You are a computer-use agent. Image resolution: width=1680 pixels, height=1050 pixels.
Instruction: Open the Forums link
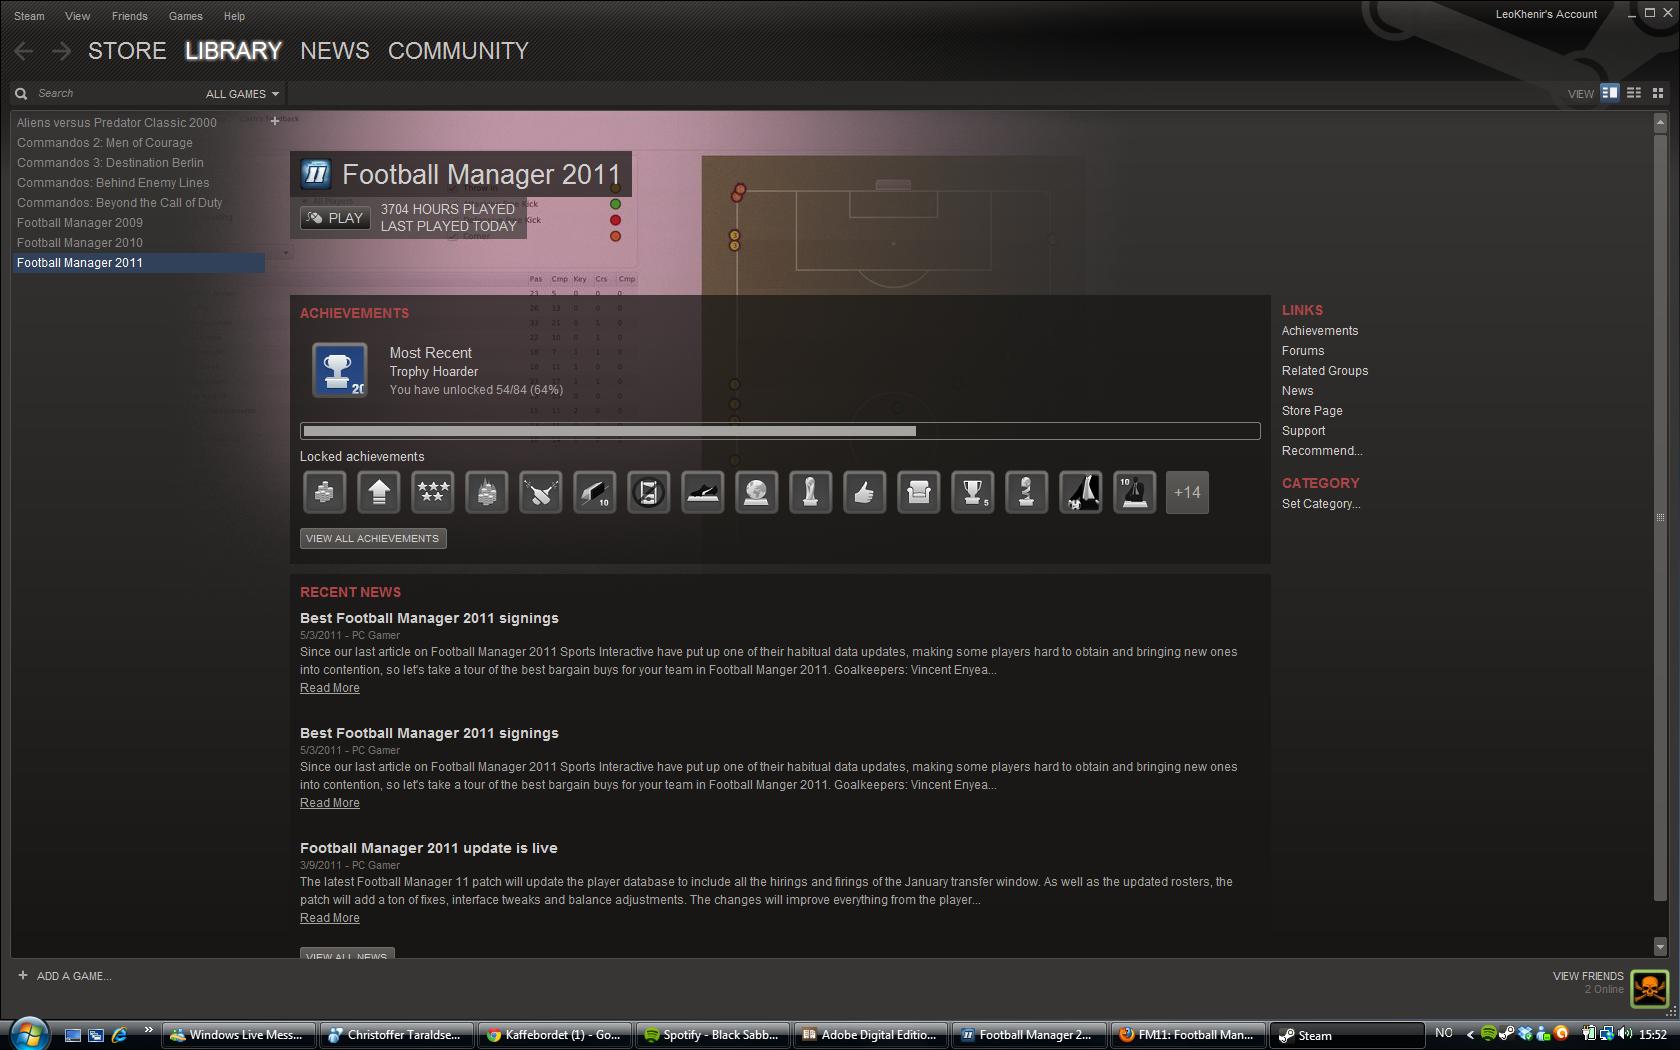(x=1303, y=351)
